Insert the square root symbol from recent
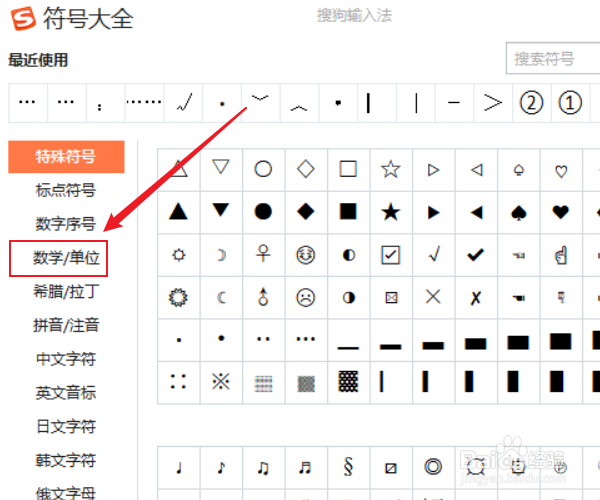Viewport: 600px width, 500px height. point(183,103)
